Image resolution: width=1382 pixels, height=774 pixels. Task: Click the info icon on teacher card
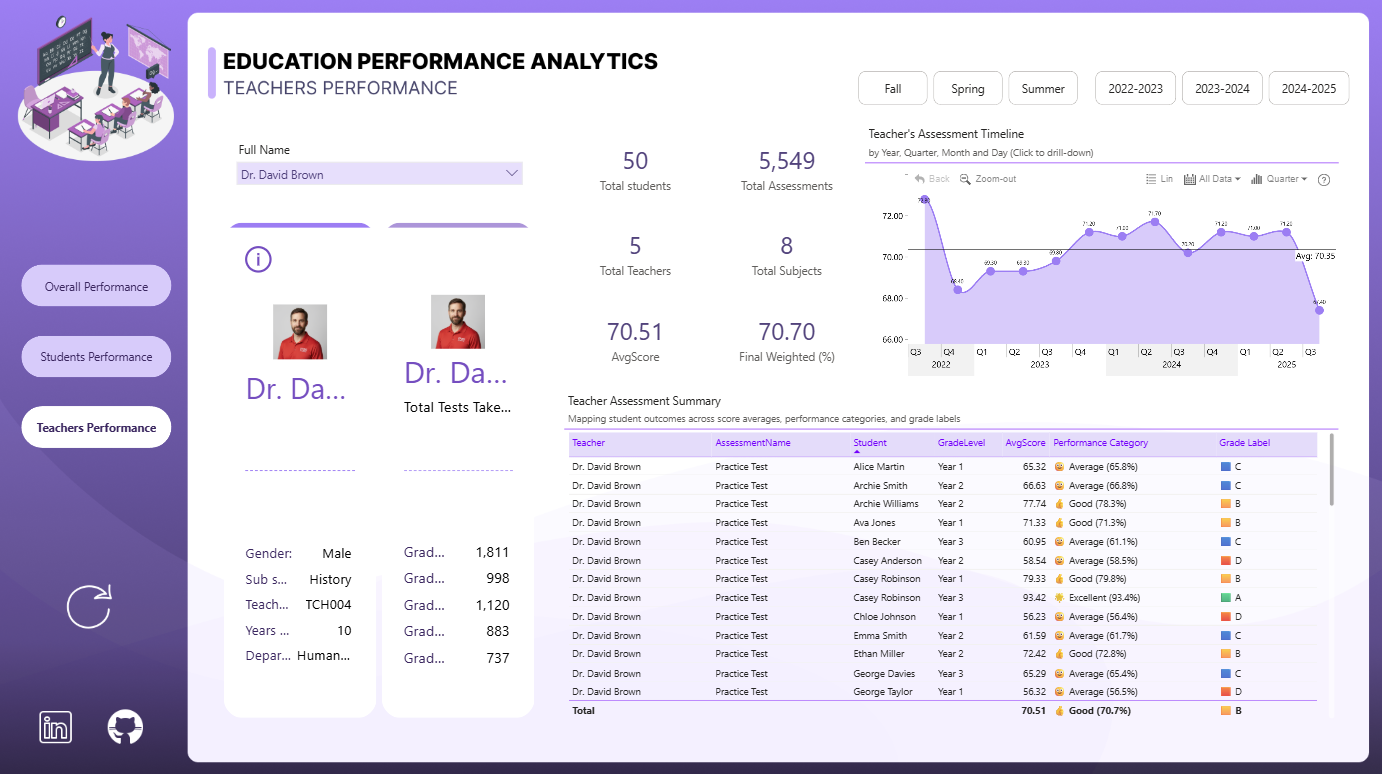258,260
